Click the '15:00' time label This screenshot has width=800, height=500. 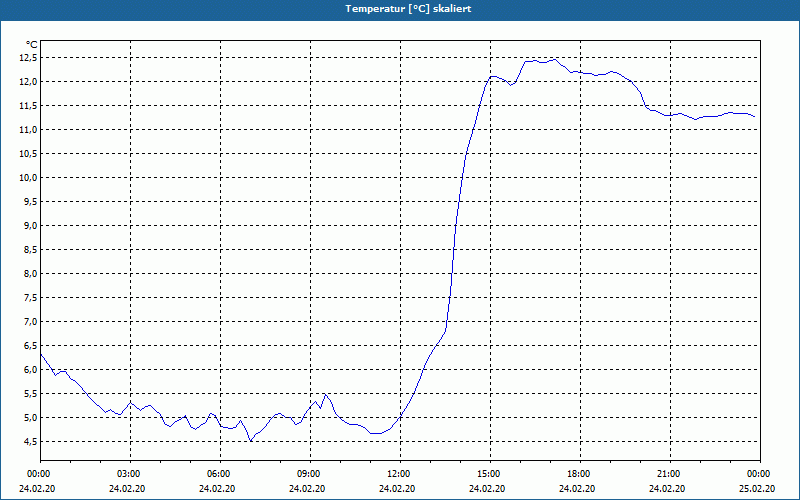(490, 474)
